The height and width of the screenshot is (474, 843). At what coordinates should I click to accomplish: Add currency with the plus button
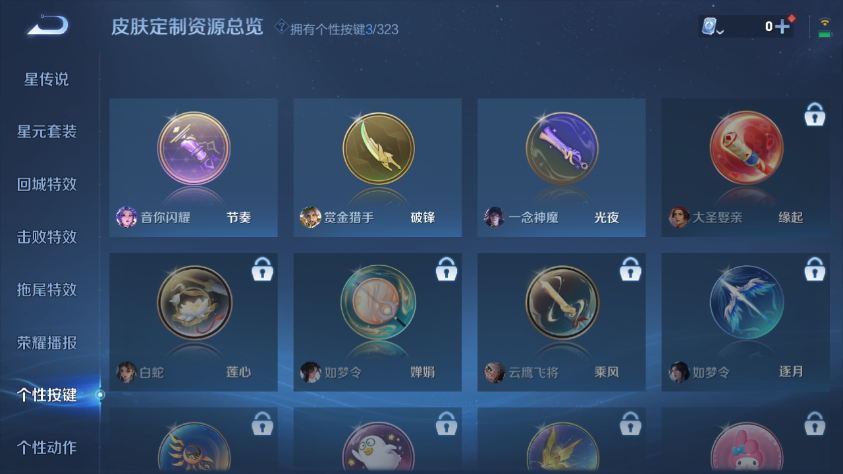point(783,26)
